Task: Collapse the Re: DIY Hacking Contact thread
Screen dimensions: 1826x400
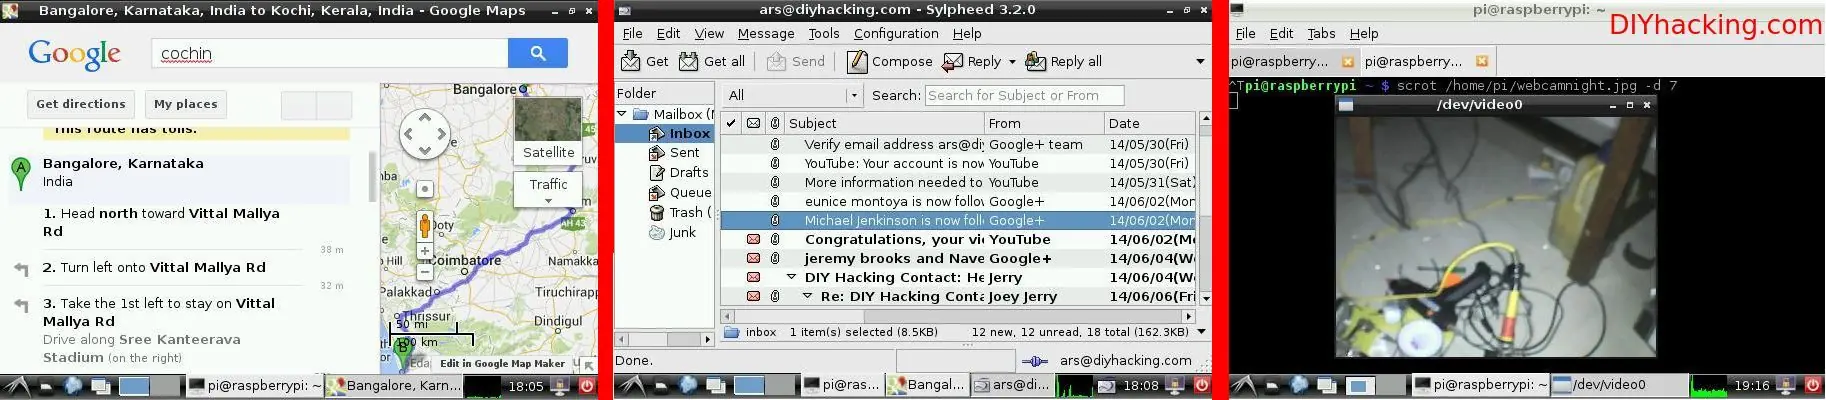Action: [807, 296]
